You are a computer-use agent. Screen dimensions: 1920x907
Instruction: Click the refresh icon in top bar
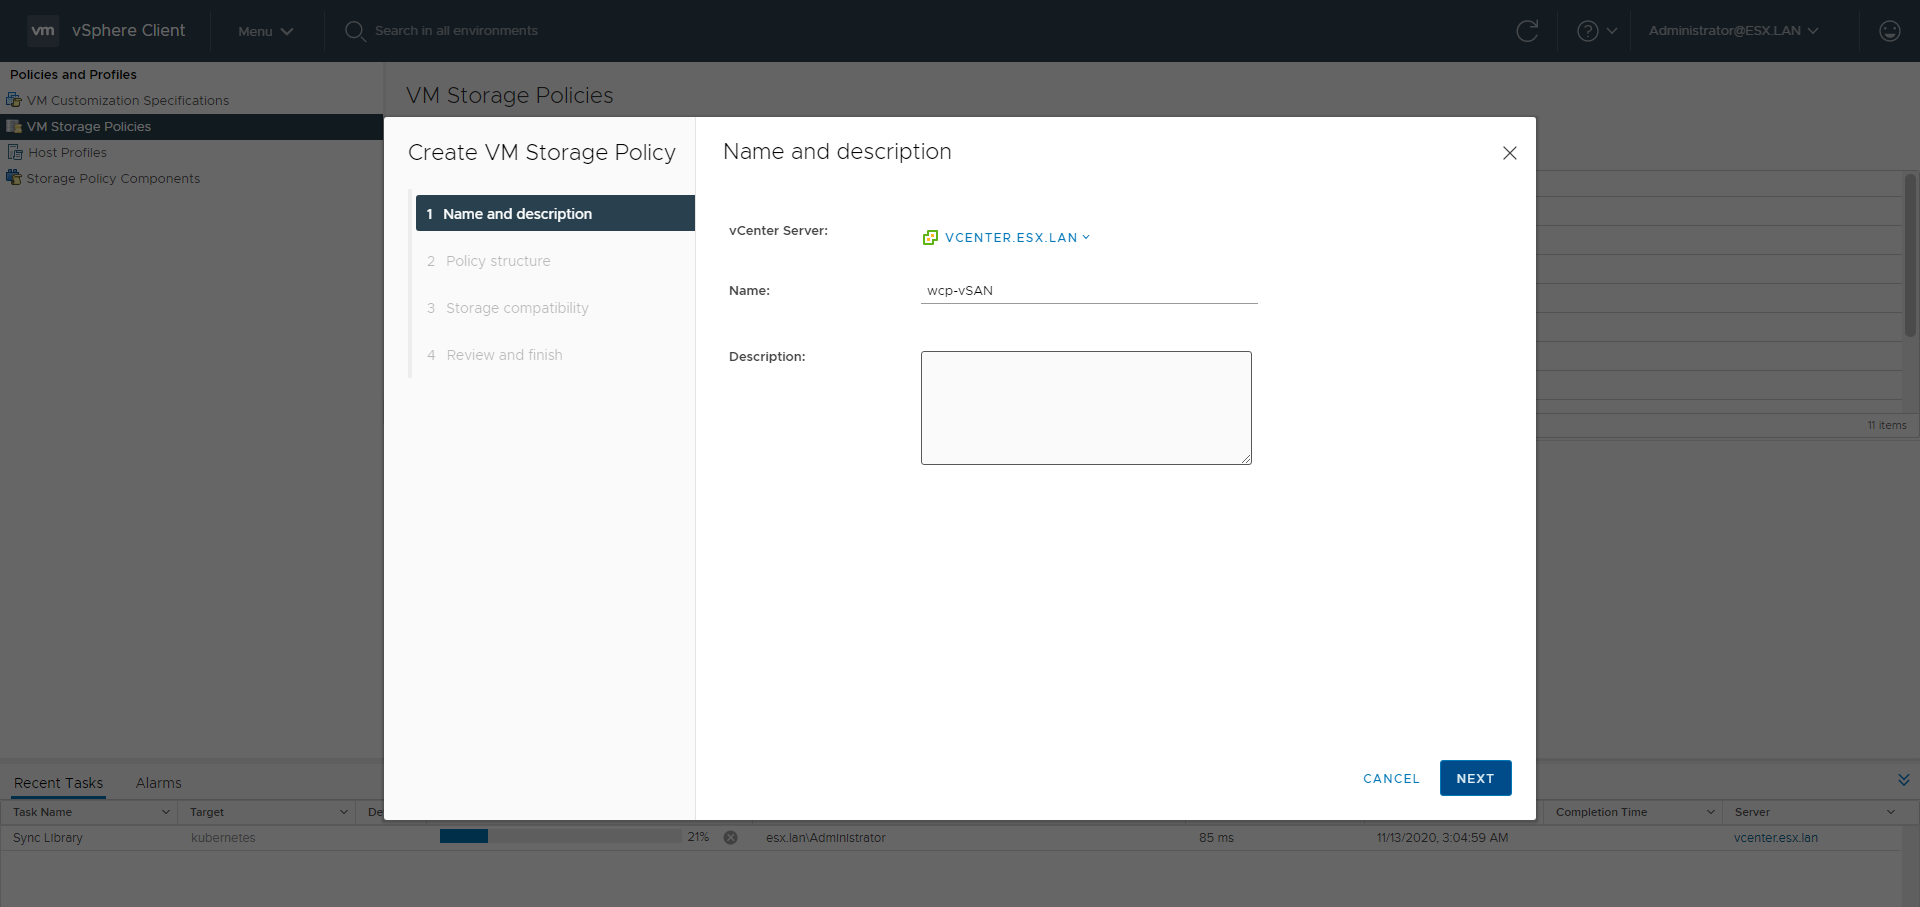1526,31
